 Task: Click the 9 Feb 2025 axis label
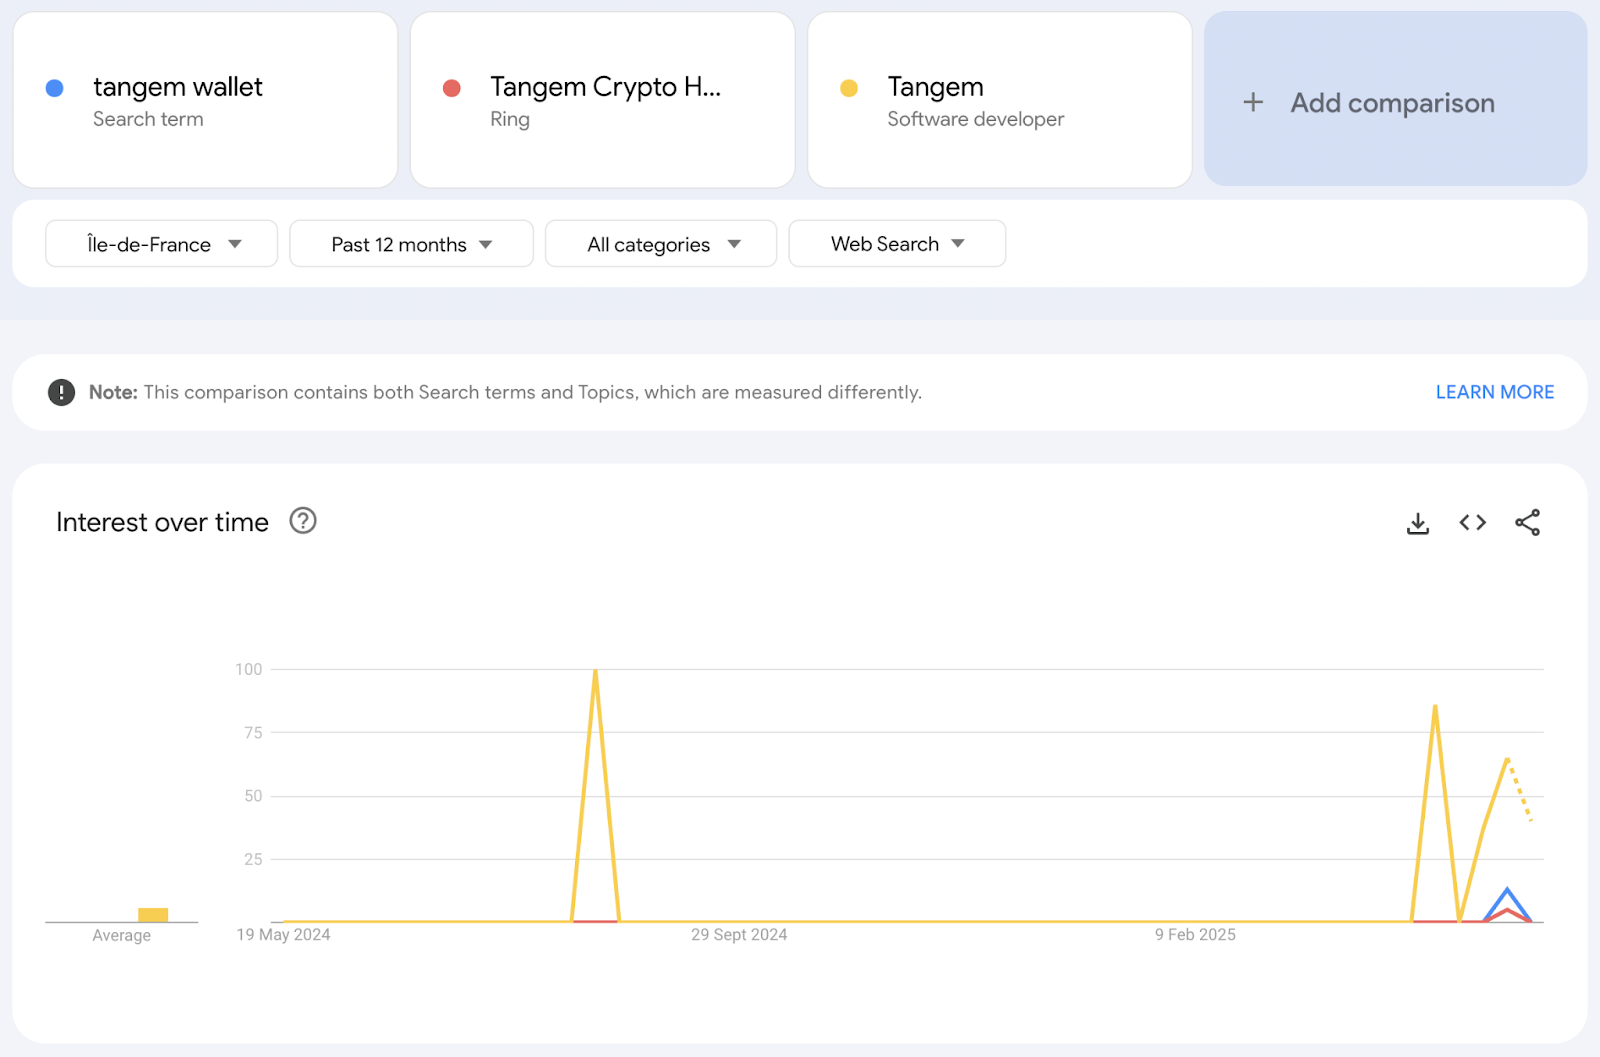point(1195,934)
